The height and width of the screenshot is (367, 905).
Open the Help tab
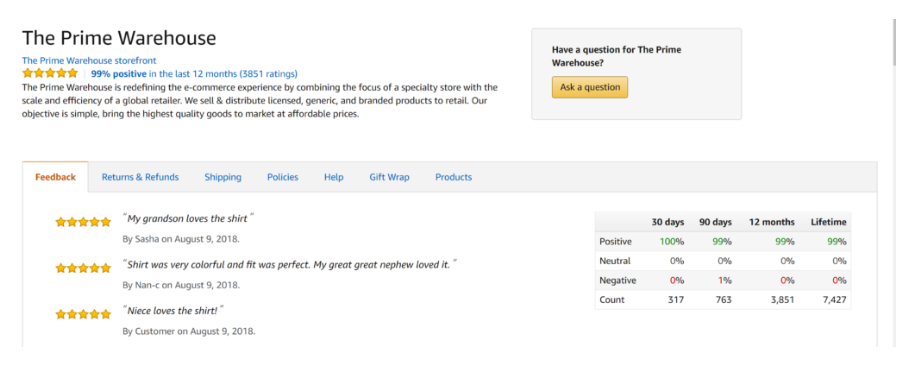click(x=334, y=177)
